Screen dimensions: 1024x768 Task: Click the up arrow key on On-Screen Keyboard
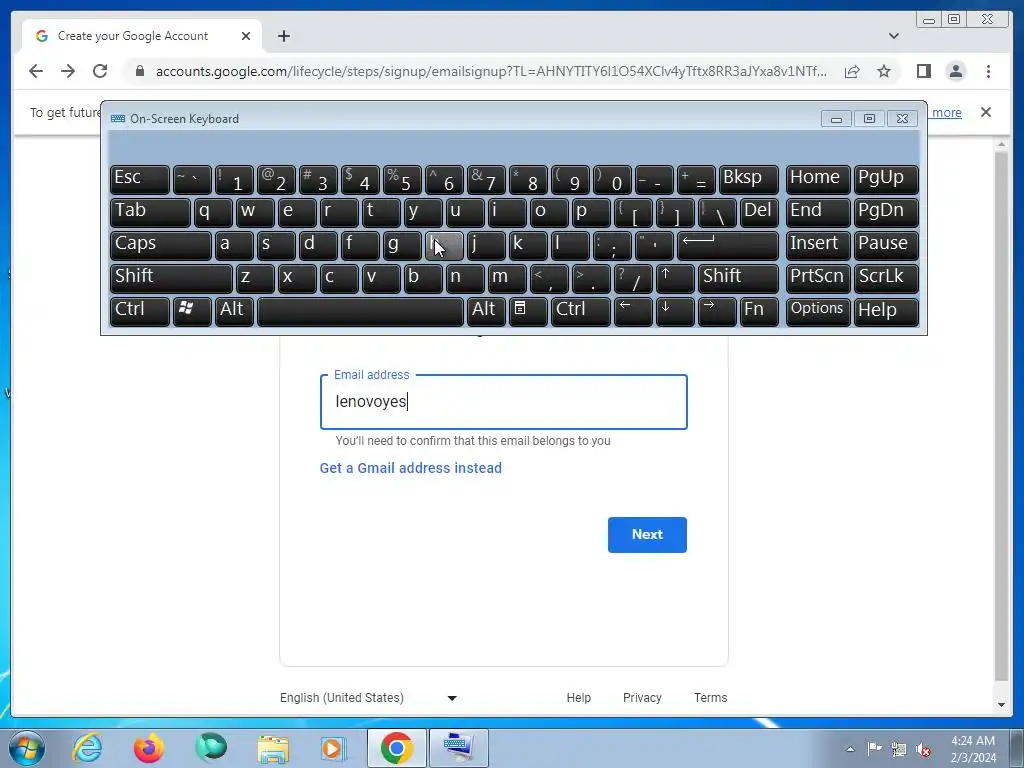click(x=675, y=278)
